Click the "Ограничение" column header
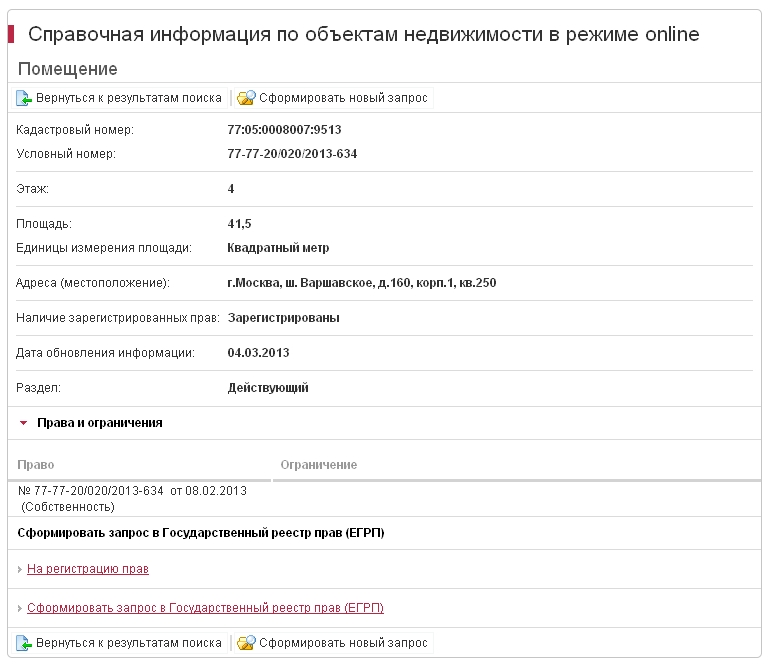This screenshot has height=665, width=772. tap(318, 465)
